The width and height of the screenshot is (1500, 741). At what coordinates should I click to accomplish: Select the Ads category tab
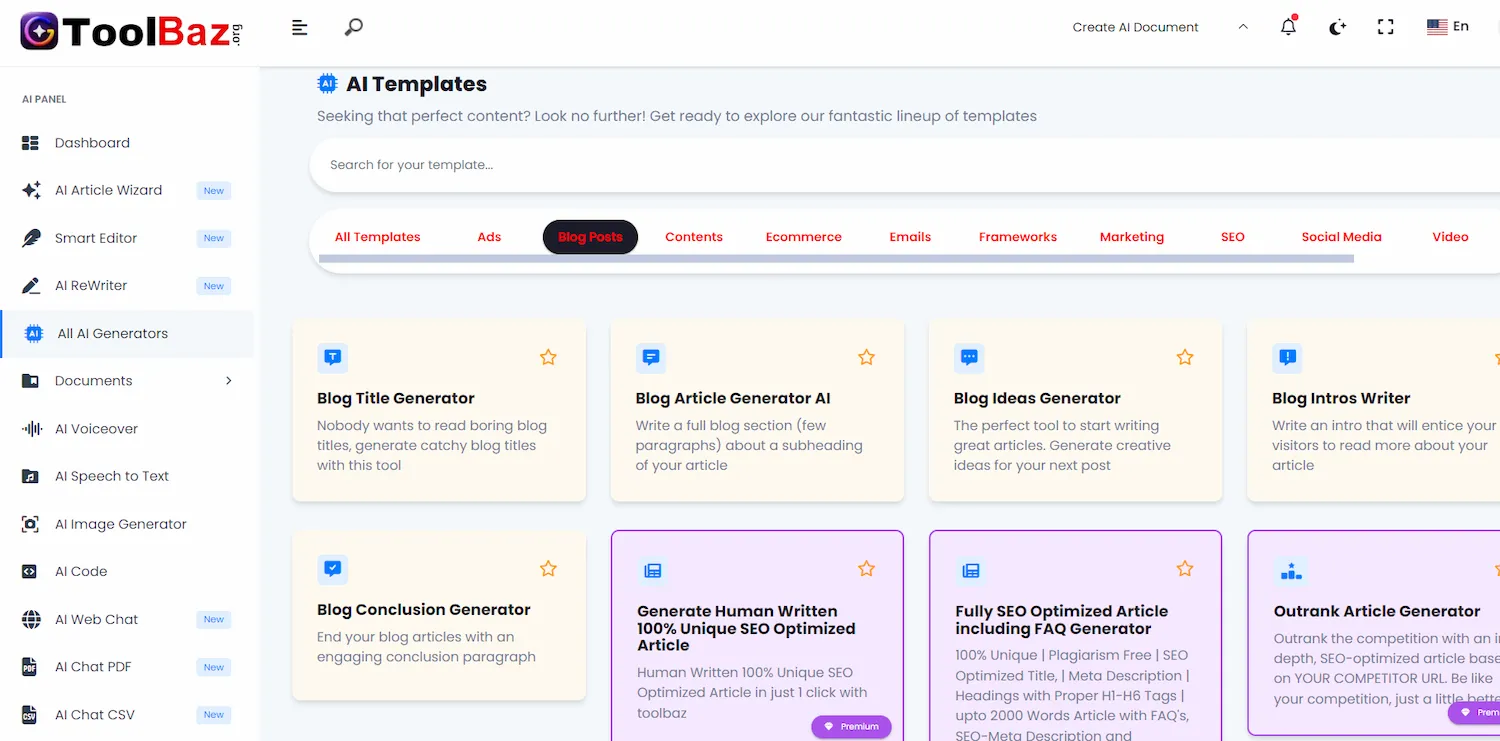[489, 237]
